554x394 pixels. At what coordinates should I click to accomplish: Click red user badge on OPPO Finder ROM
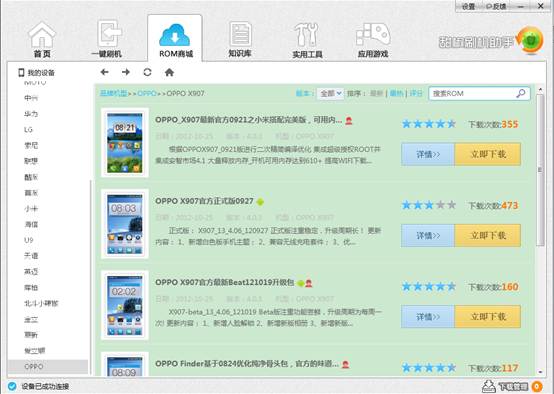346,364
